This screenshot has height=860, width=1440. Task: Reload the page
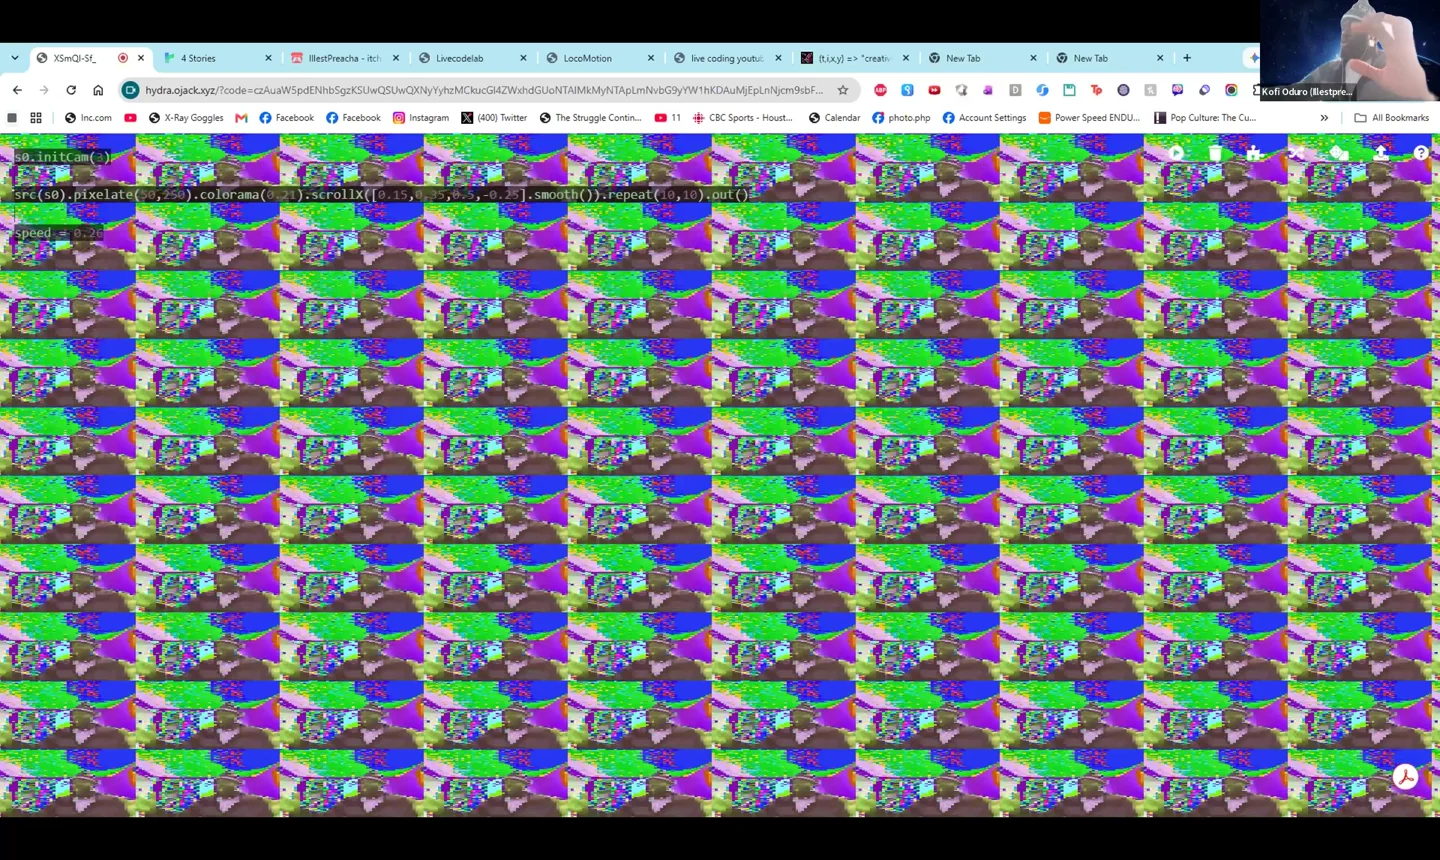[71, 90]
